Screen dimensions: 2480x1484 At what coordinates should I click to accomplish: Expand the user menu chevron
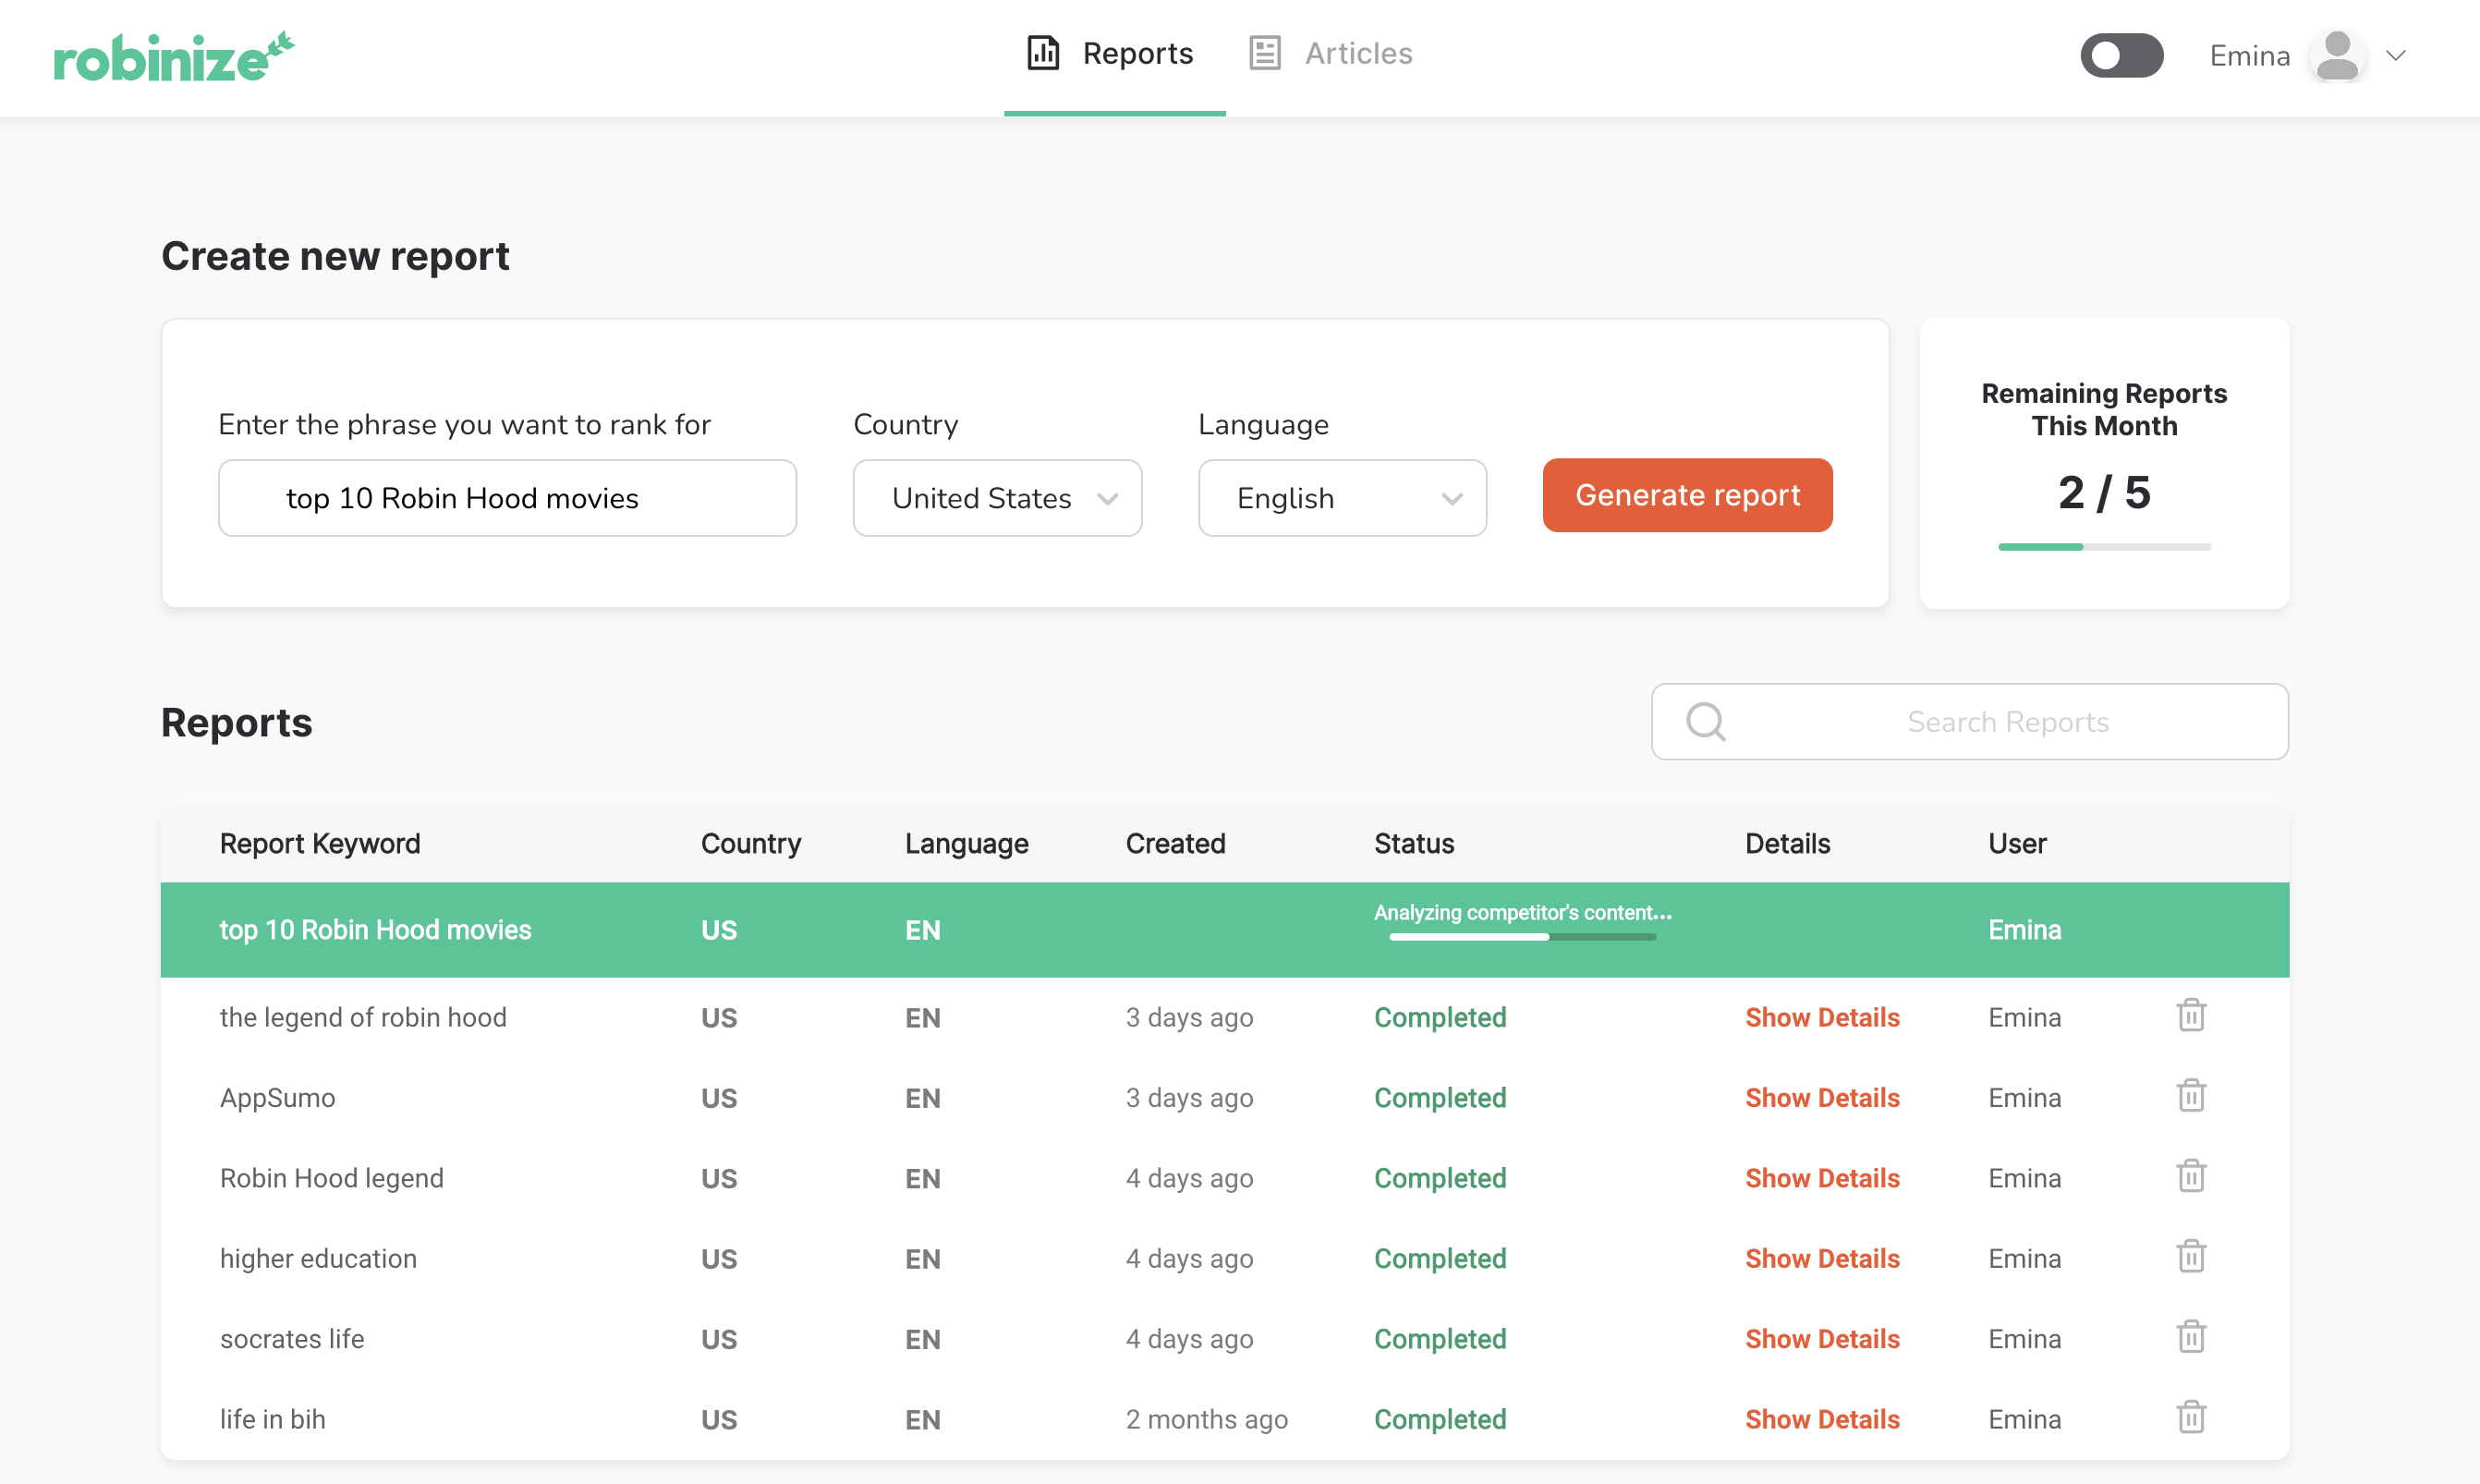coord(2396,56)
